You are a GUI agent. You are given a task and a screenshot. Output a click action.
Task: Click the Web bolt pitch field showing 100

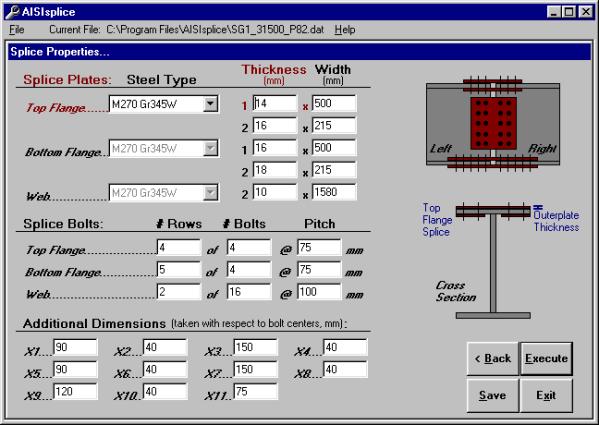pyautogui.click(x=319, y=292)
